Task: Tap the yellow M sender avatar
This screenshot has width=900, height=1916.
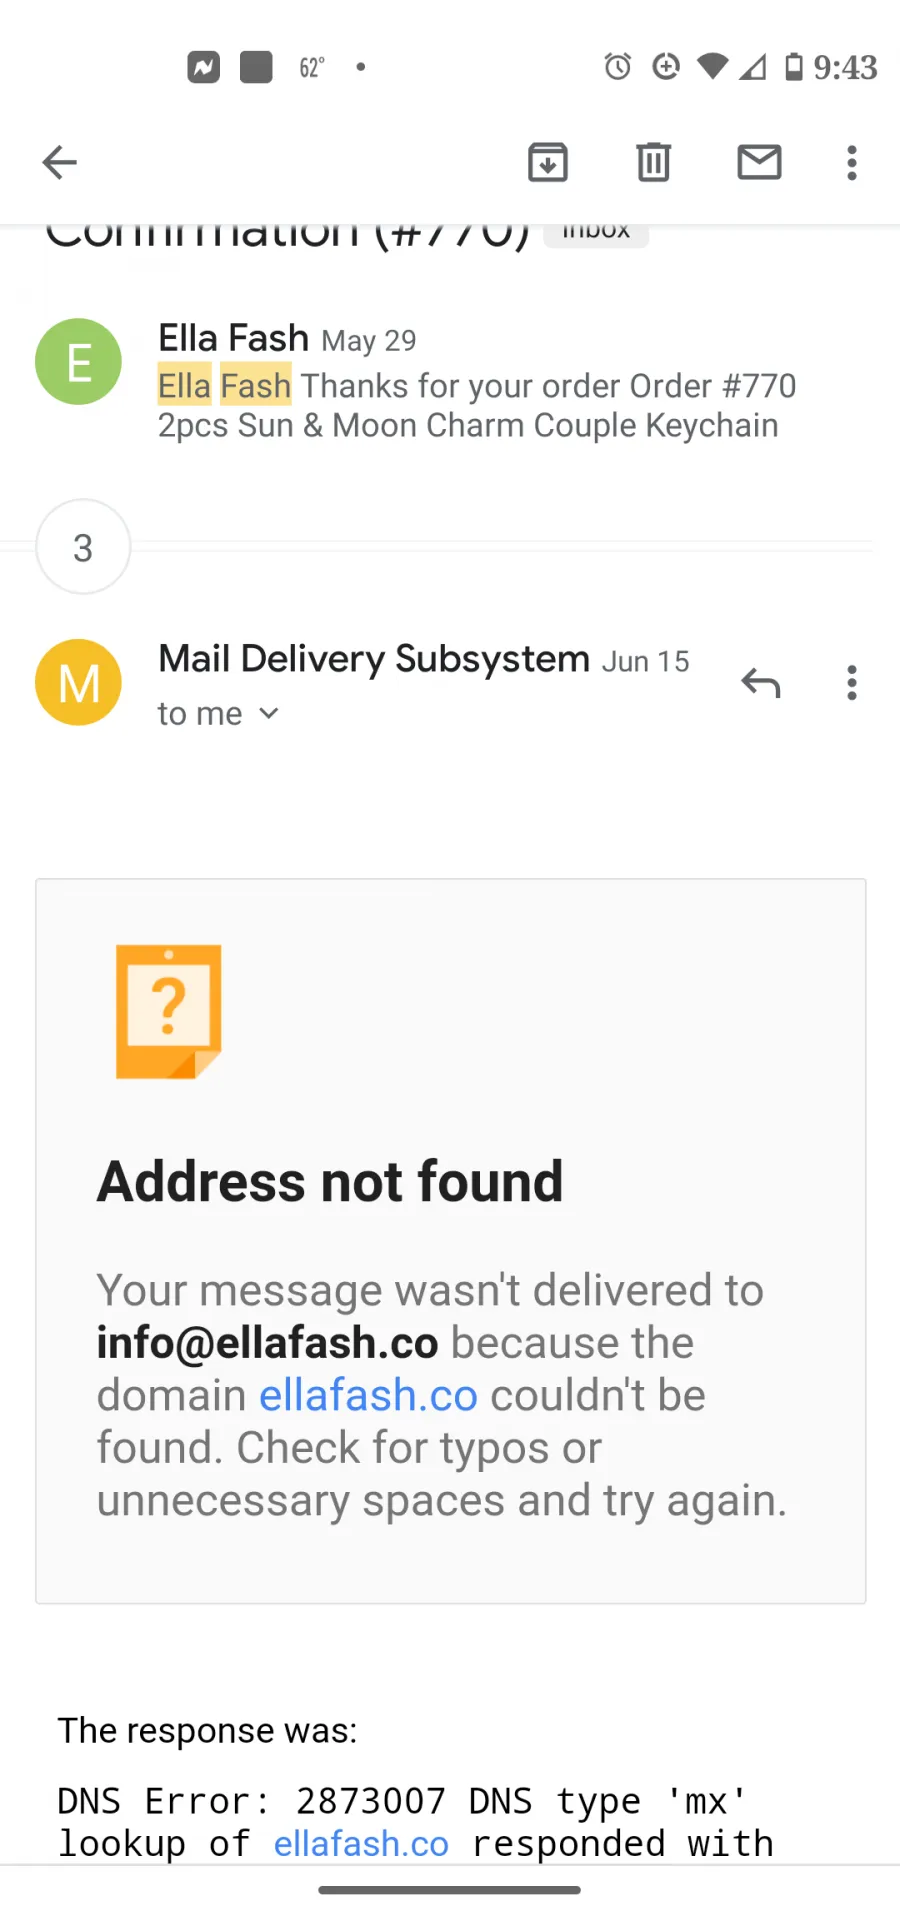Action: (x=78, y=682)
